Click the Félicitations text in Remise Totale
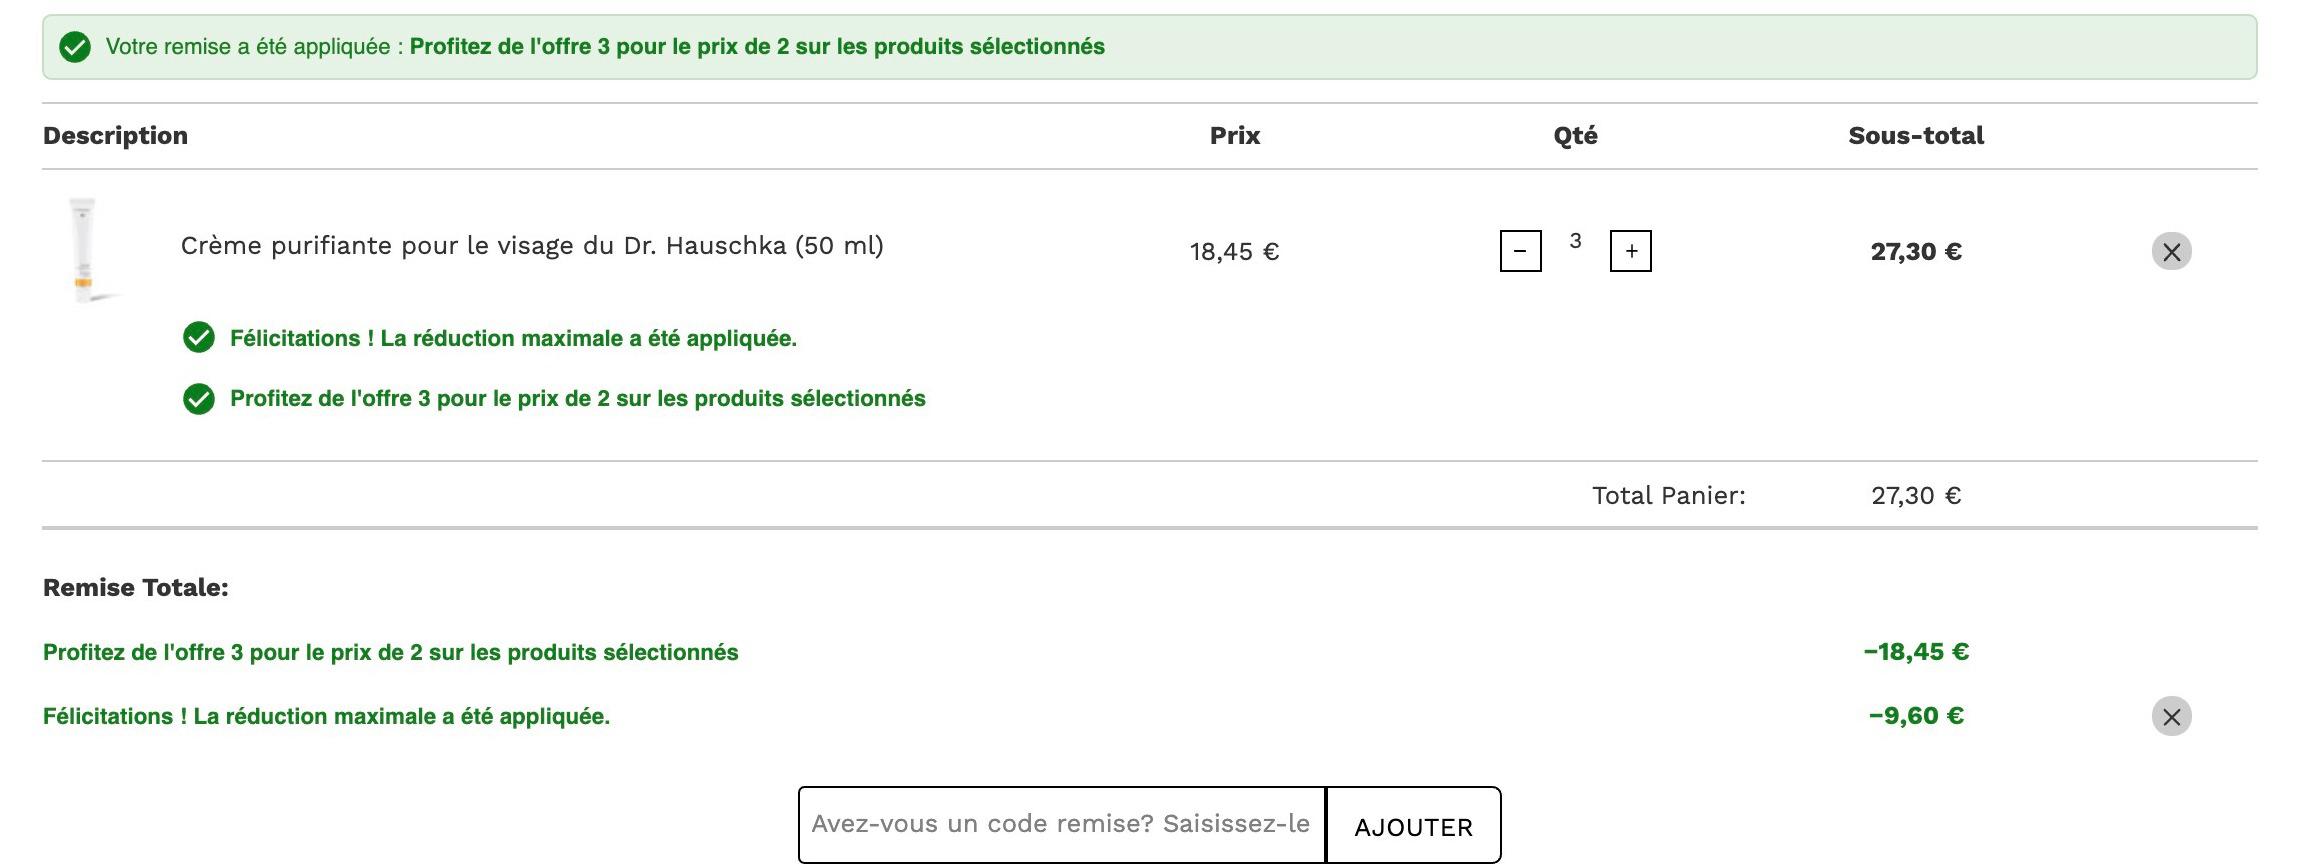The width and height of the screenshot is (2314, 864). [x=326, y=717]
